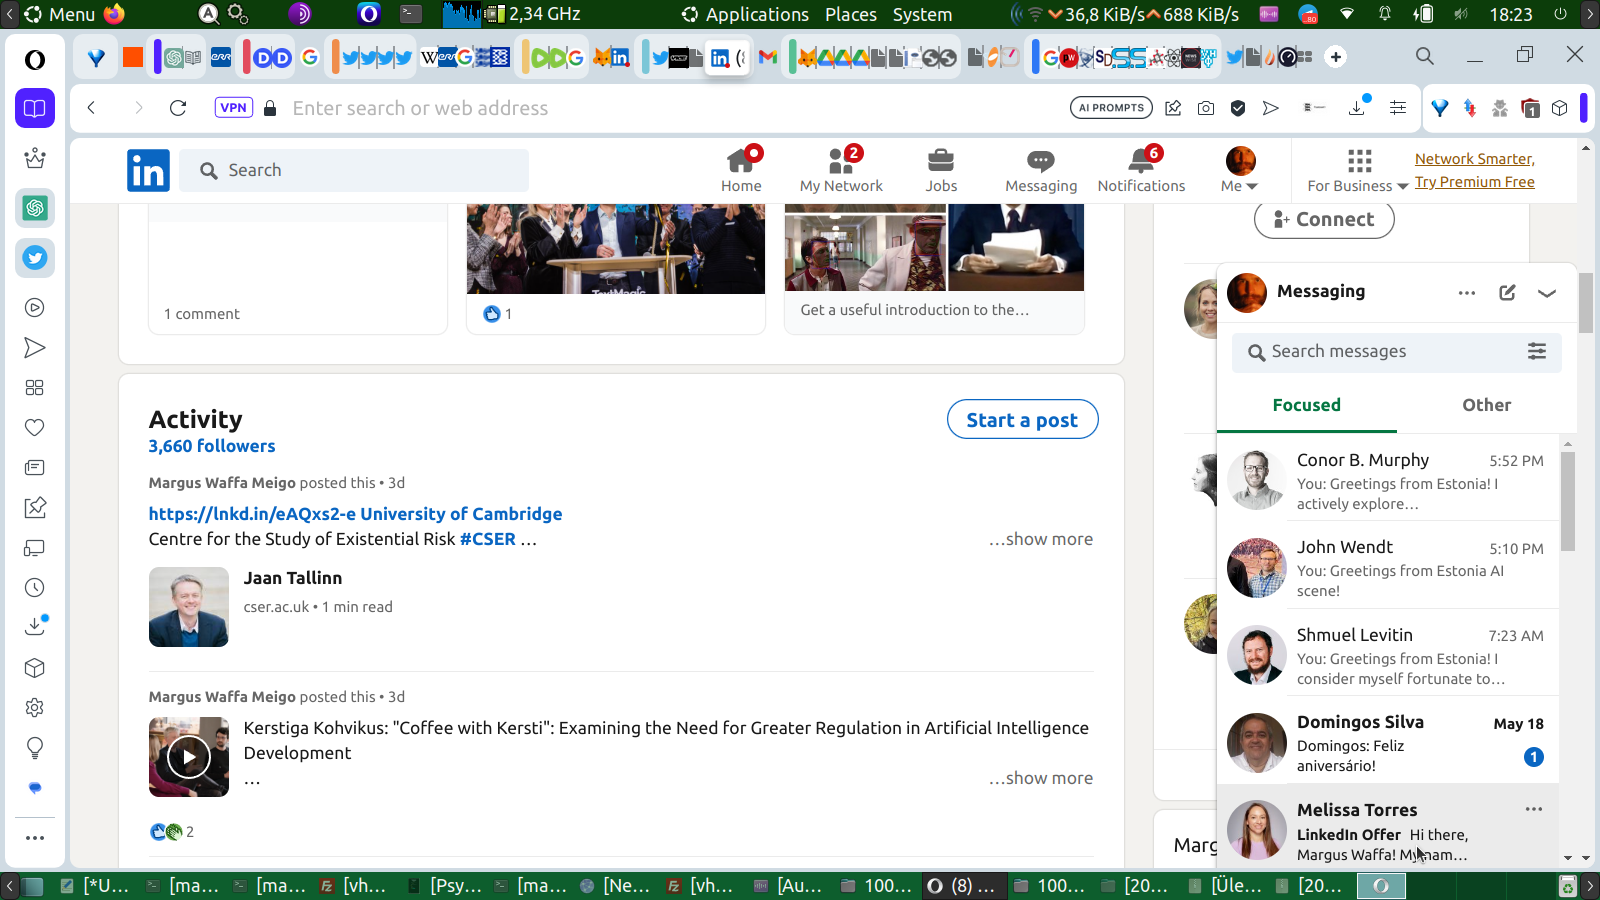Compose a new message in Messaging panel
This screenshot has width=1600, height=900.
click(1507, 292)
